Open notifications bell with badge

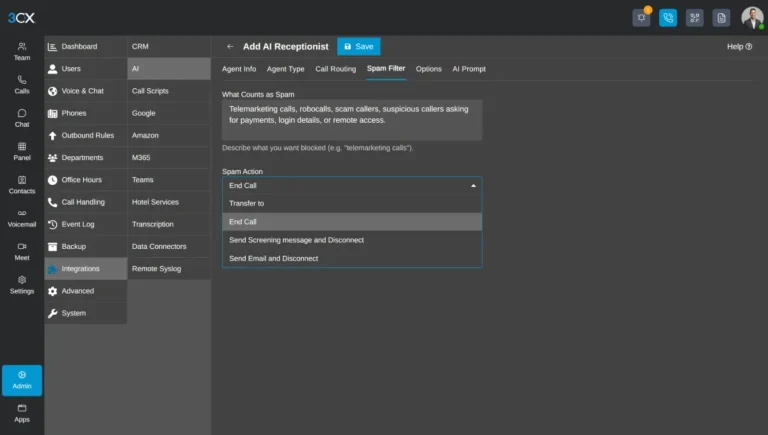[x=641, y=18]
